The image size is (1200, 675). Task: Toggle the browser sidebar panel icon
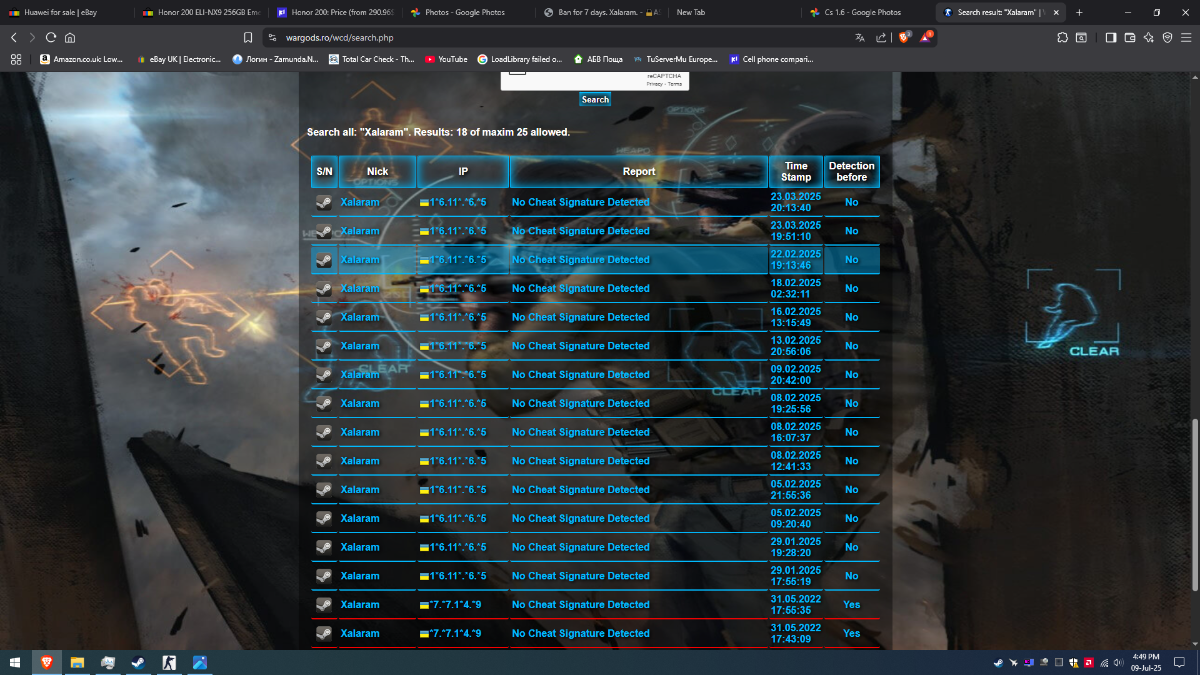tap(1111, 37)
